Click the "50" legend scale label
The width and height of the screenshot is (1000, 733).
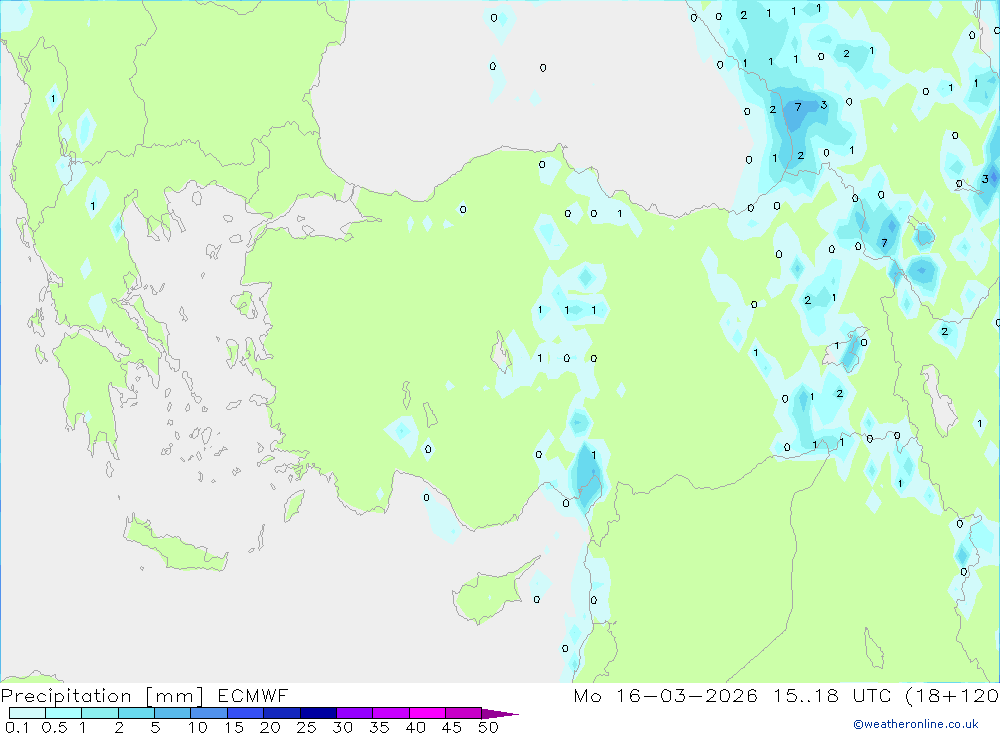488,727
